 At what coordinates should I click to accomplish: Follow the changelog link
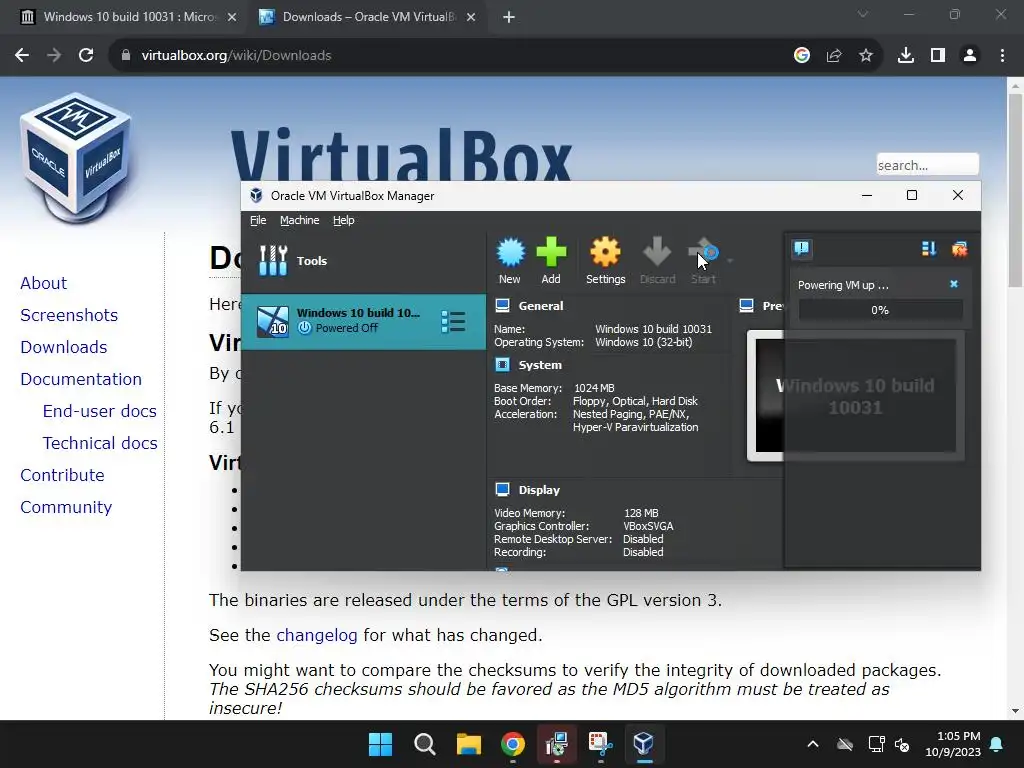pos(317,635)
